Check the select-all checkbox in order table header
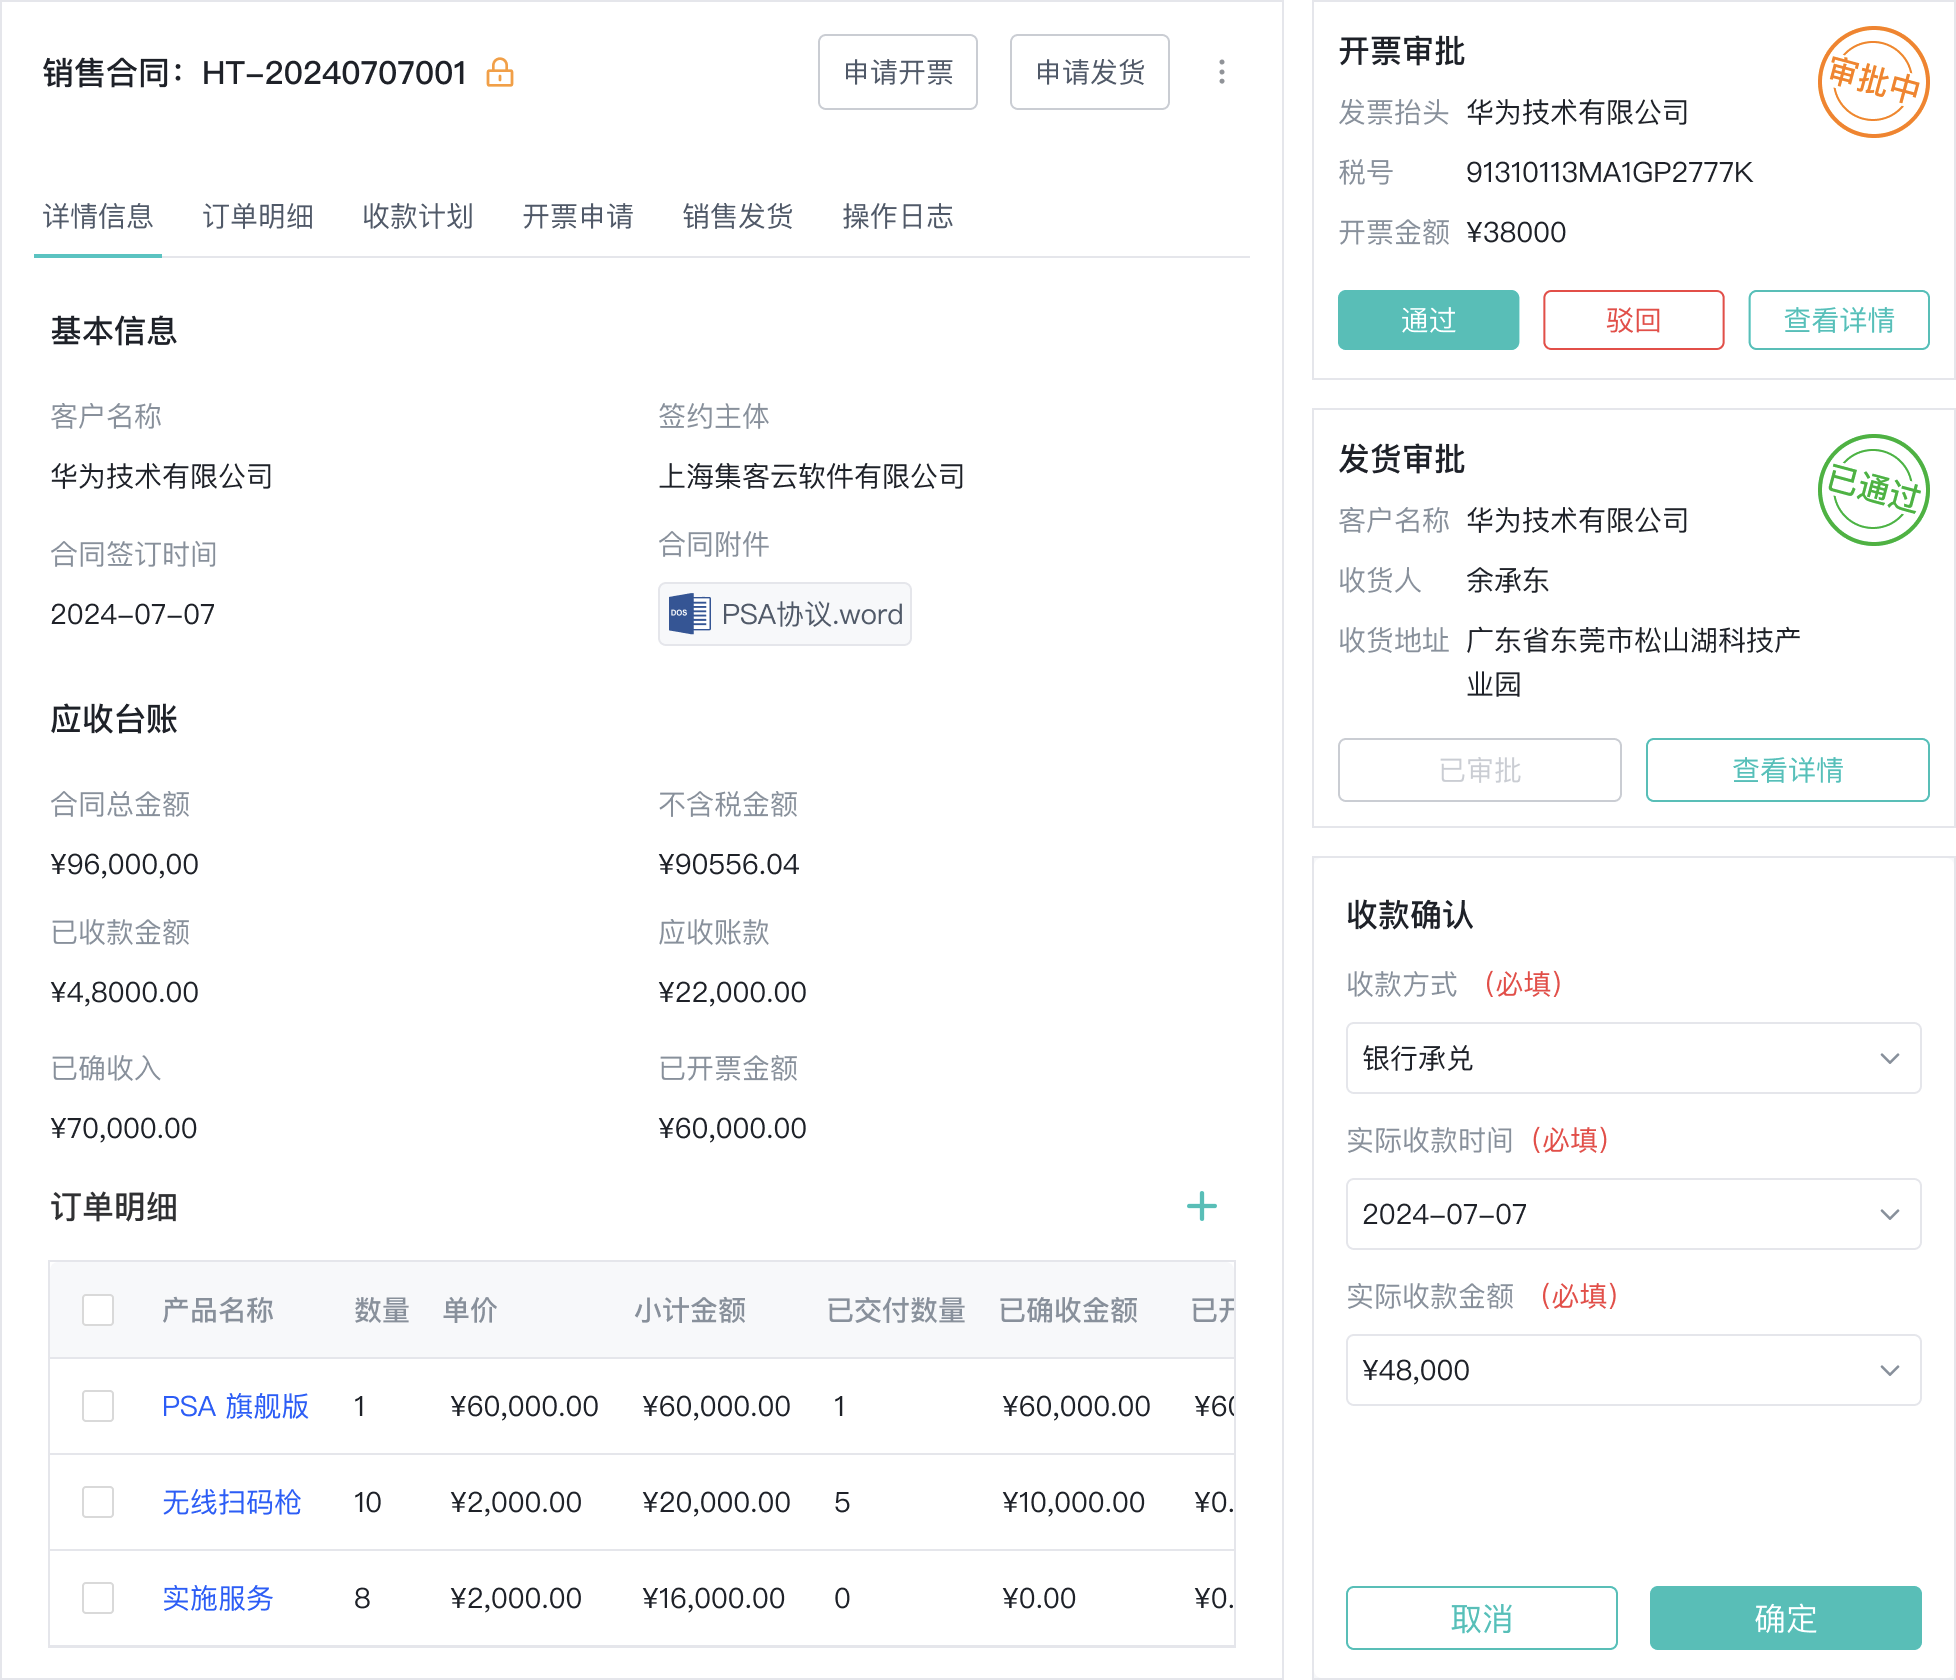 (98, 1309)
